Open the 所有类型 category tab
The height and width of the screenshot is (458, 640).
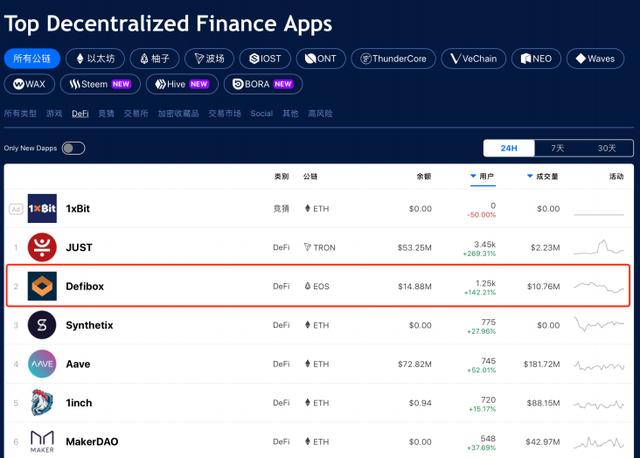point(20,113)
